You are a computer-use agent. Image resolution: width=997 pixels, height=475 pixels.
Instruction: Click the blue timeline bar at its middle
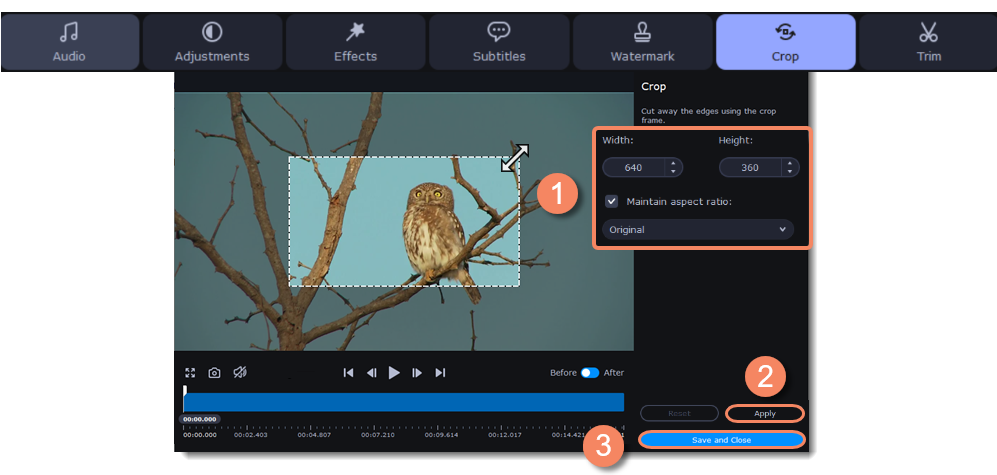point(404,402)
